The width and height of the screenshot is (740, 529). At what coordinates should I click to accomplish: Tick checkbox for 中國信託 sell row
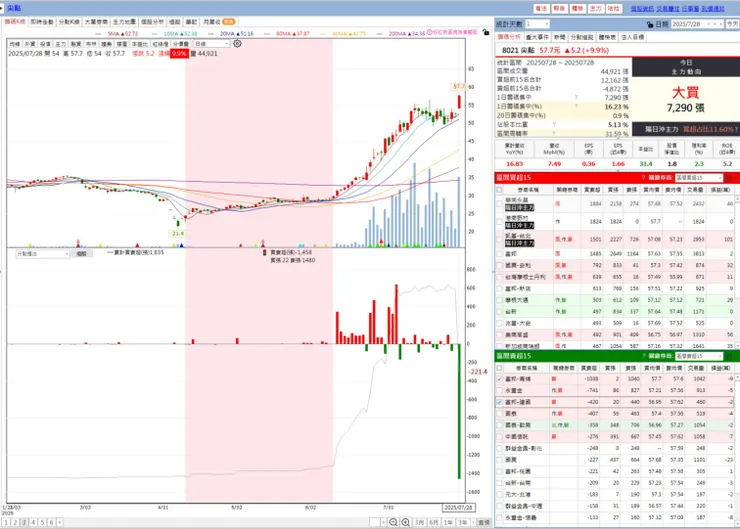point(499,437)
